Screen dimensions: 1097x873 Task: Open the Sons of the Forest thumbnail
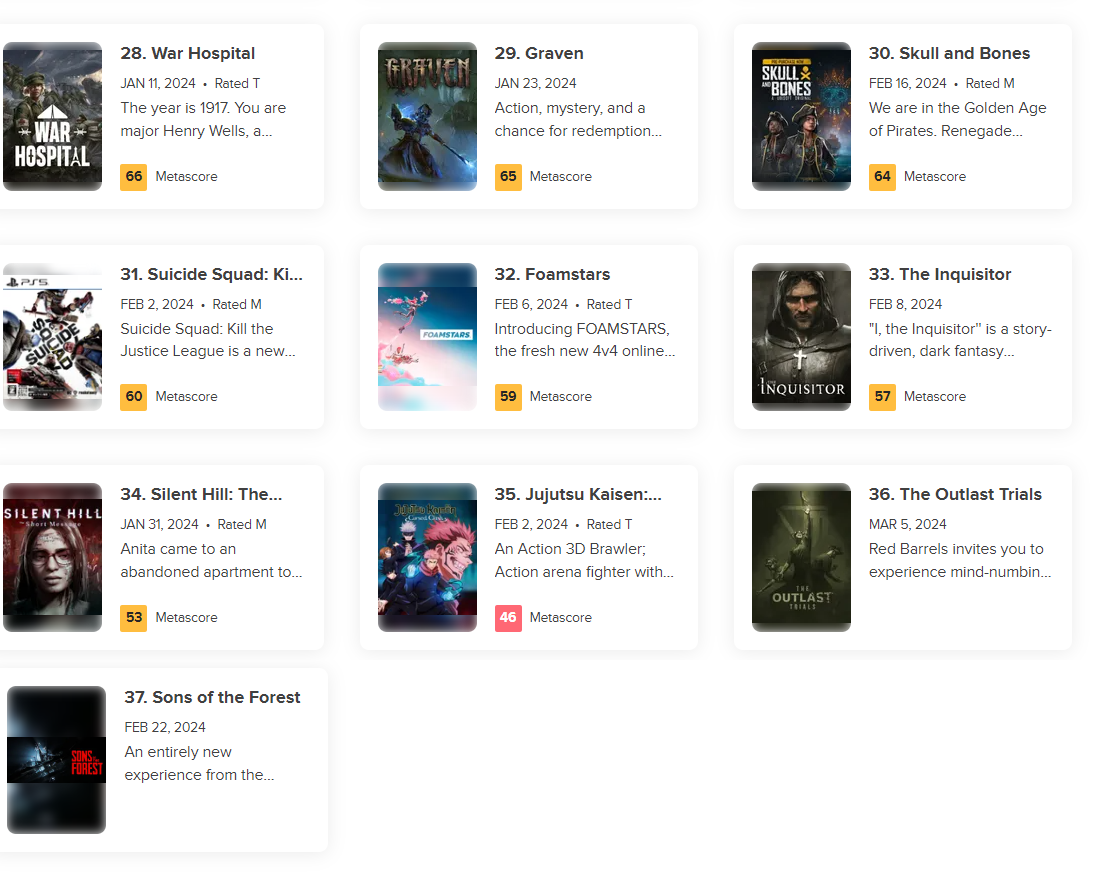[x=57, y=760]
